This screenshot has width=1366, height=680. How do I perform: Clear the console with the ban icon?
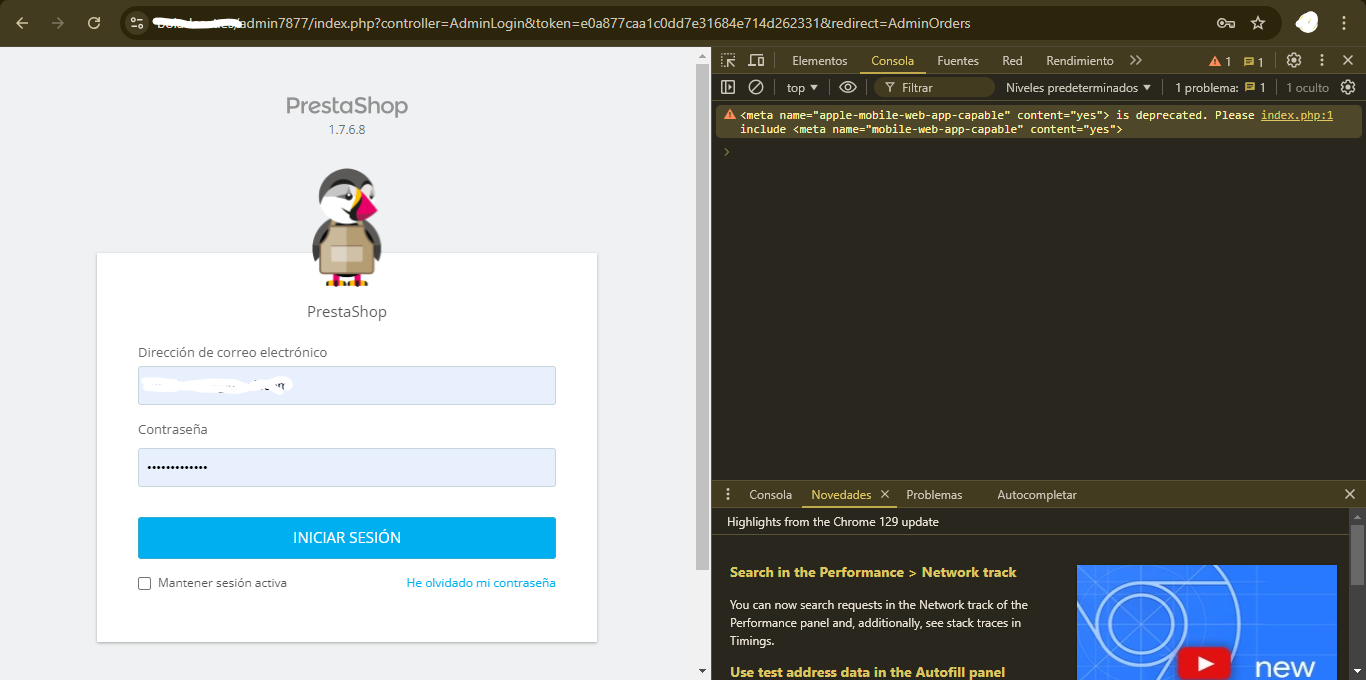[x=756, y=88]
